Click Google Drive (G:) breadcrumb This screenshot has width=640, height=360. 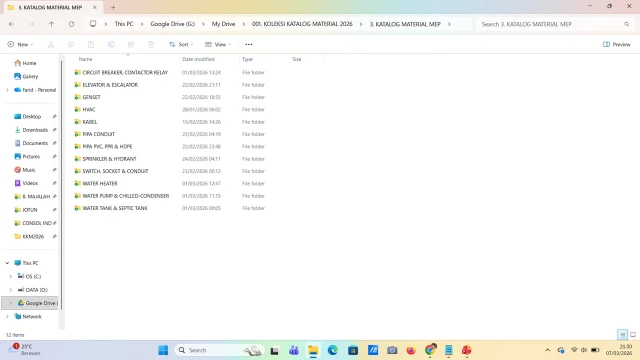point(173,24)
